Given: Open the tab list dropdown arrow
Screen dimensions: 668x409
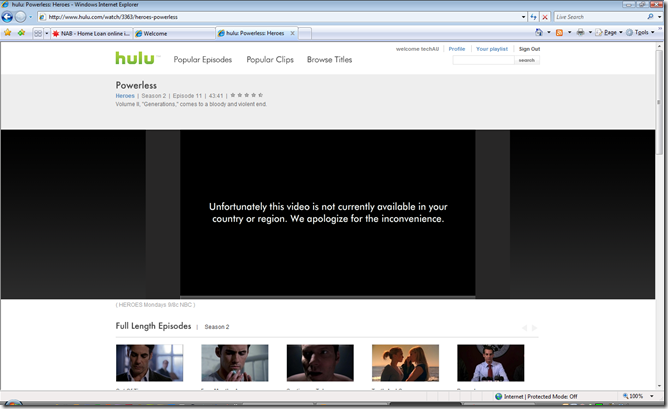Looking at the screenshot, I should 46,33.
